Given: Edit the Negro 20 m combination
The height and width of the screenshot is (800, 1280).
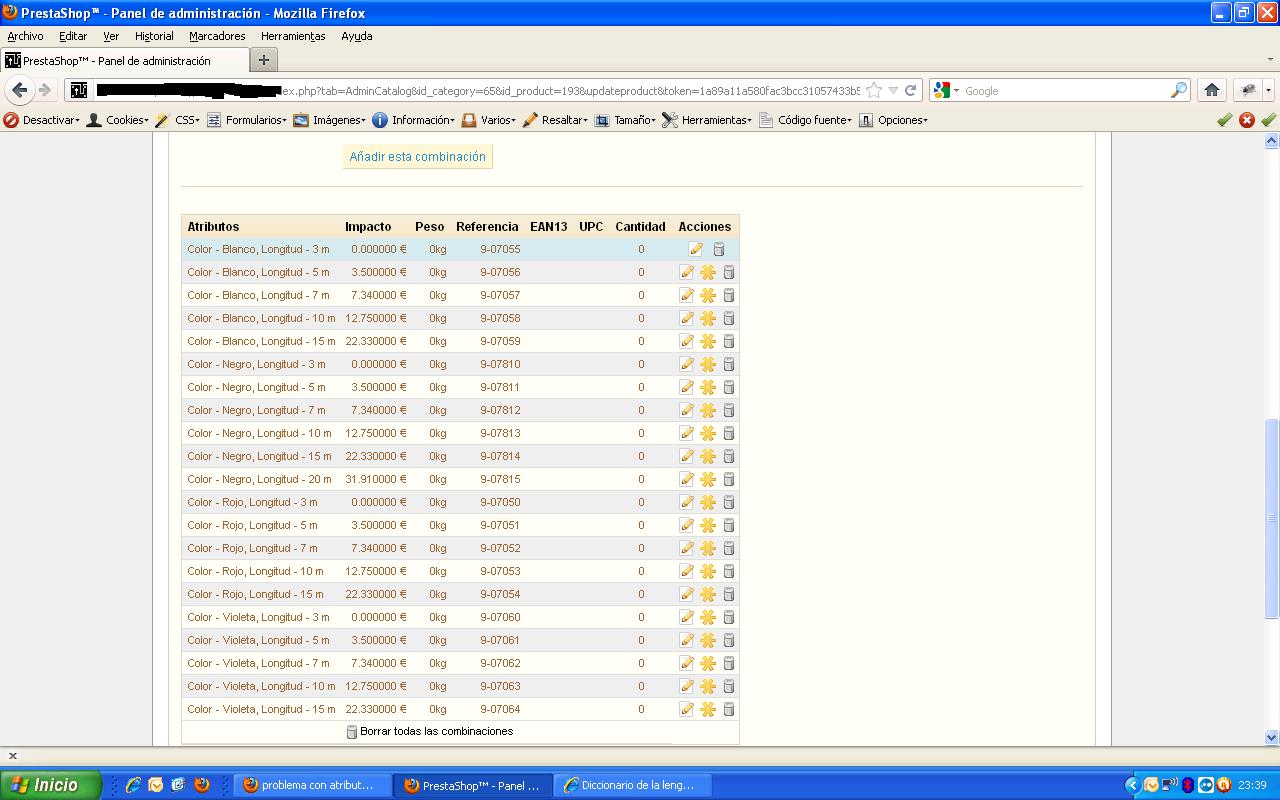Looking at the screenshot, I should tap(687, 479).
